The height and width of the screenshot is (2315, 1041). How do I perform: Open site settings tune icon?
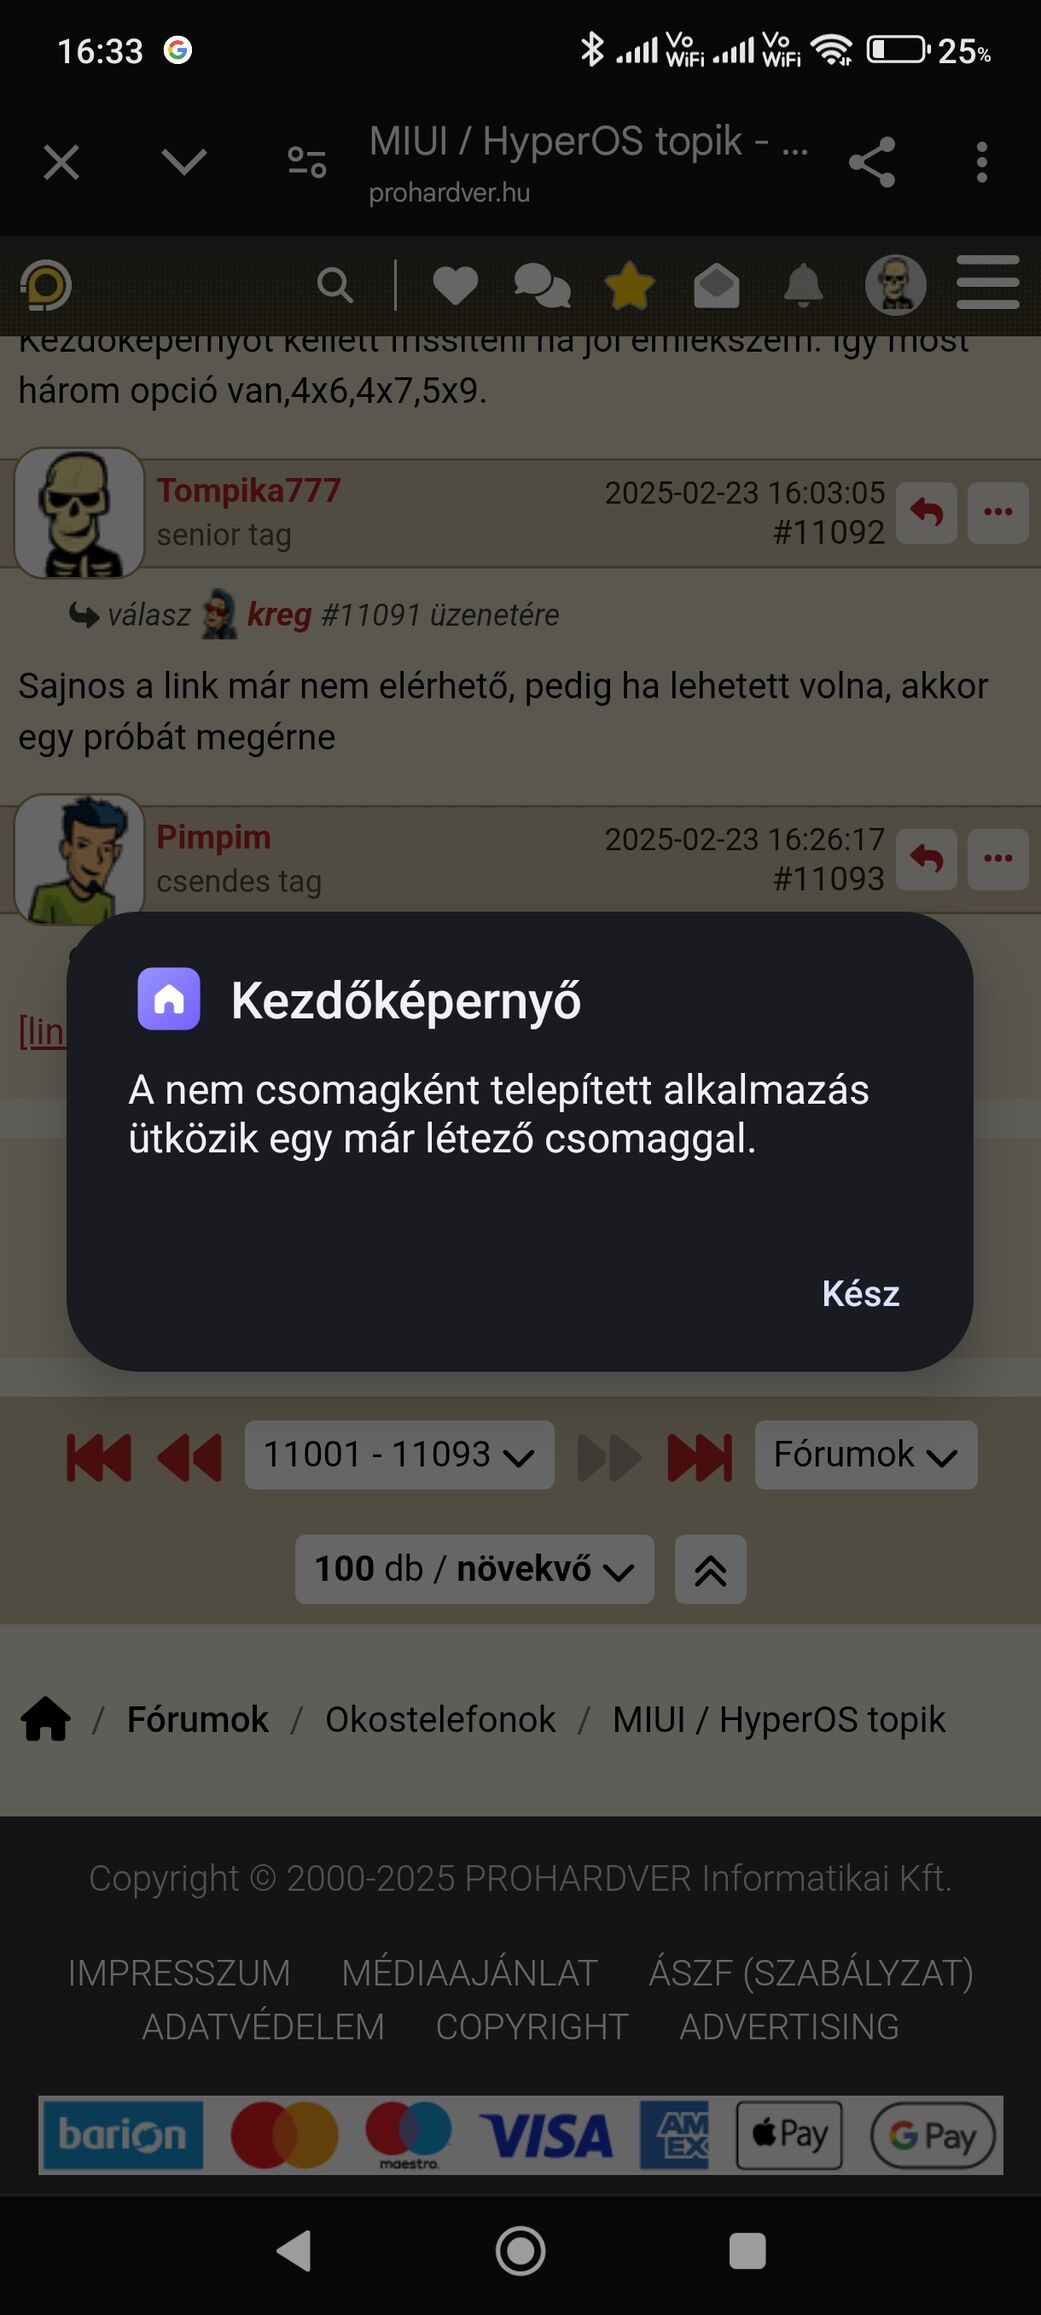(x=307, y=162)
